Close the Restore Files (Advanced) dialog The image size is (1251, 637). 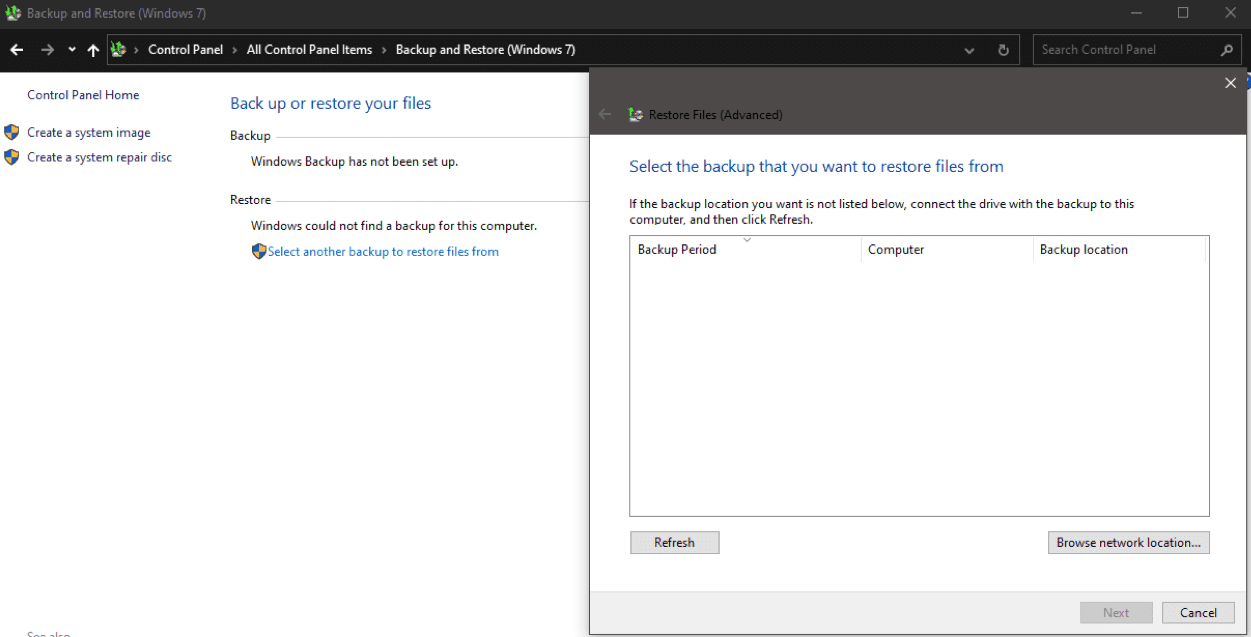1231,83
